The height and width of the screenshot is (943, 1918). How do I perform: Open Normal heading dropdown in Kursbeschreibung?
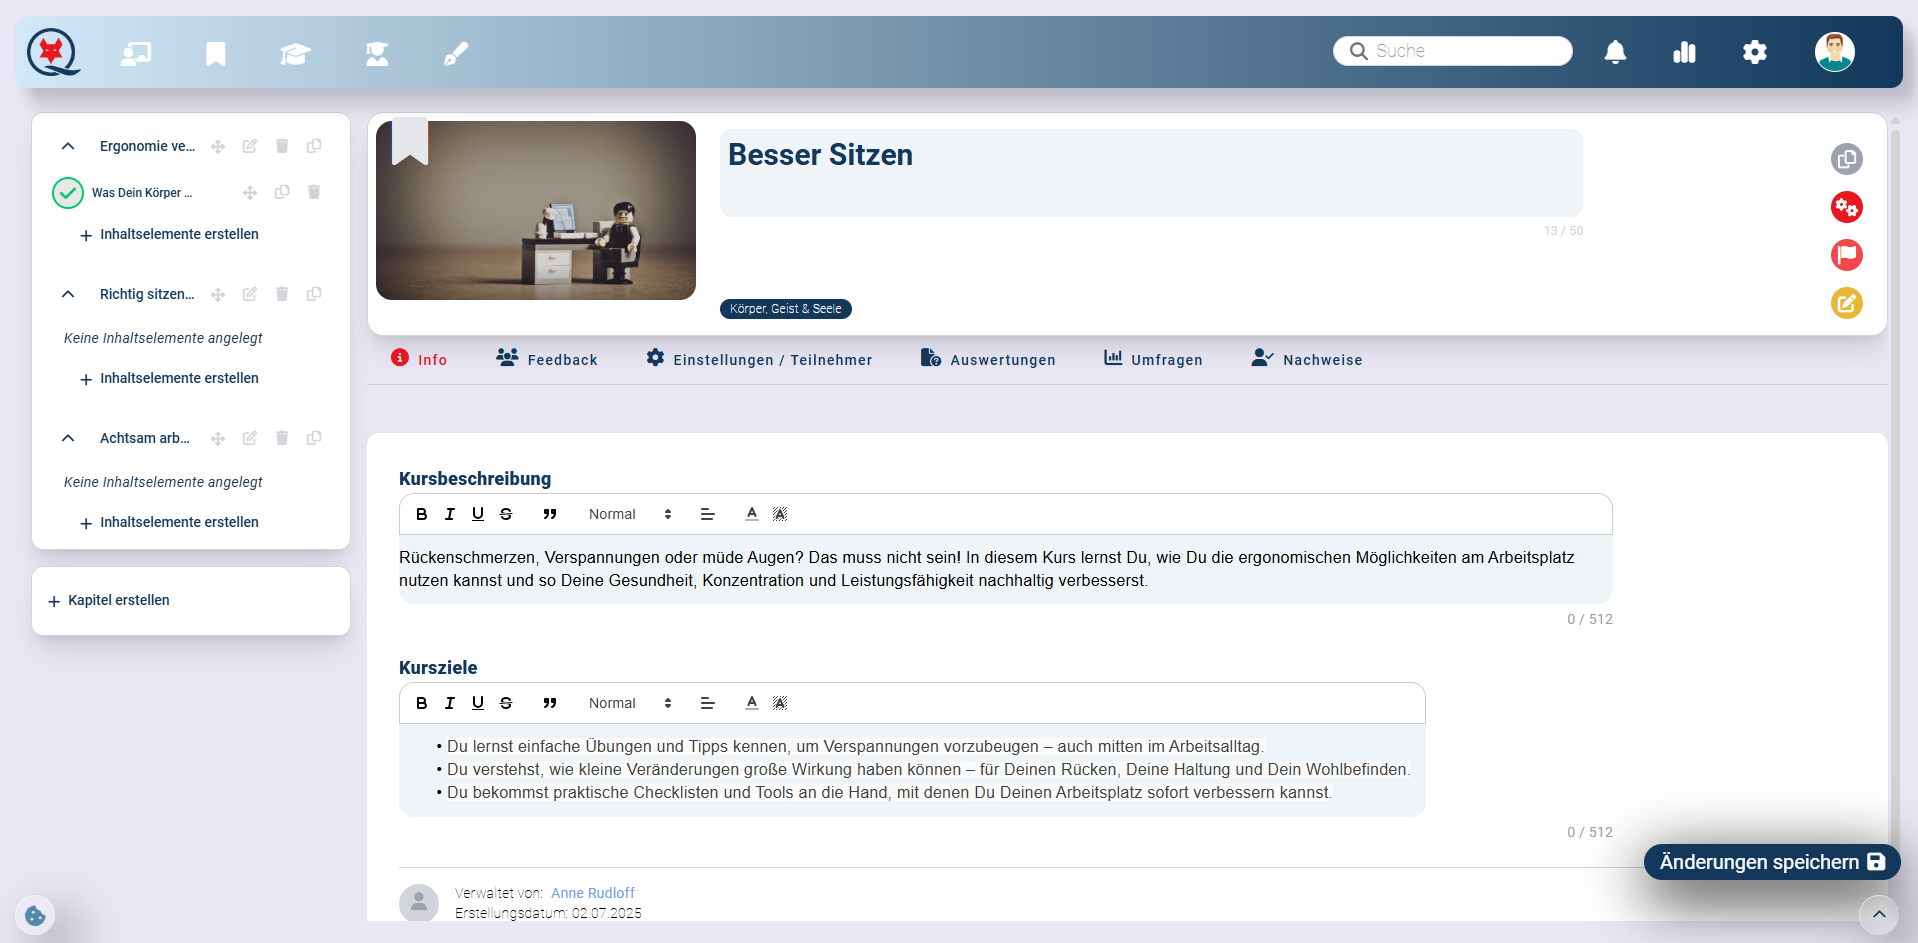click(630, 514)
